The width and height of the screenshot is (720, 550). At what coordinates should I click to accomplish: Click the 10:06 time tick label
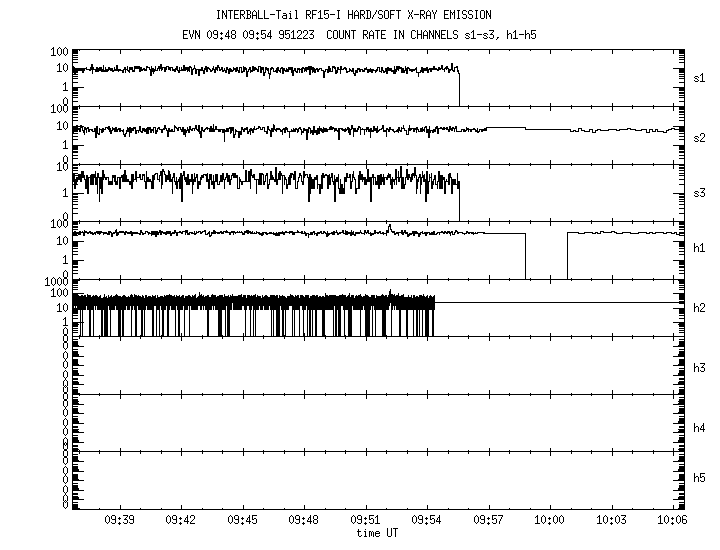pos(672,521)
